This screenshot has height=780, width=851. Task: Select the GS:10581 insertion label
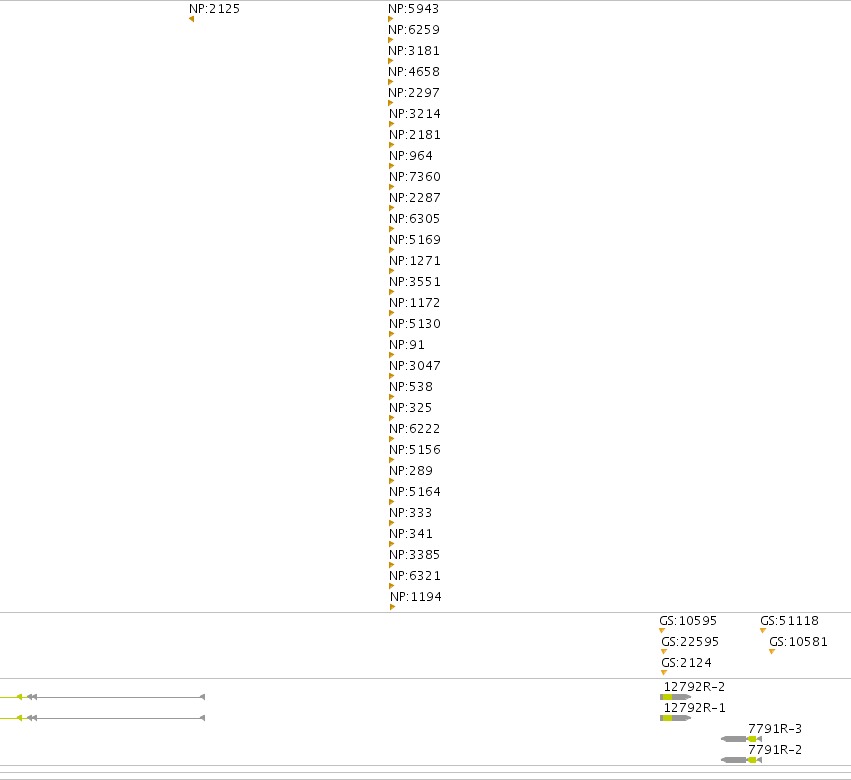798,642
